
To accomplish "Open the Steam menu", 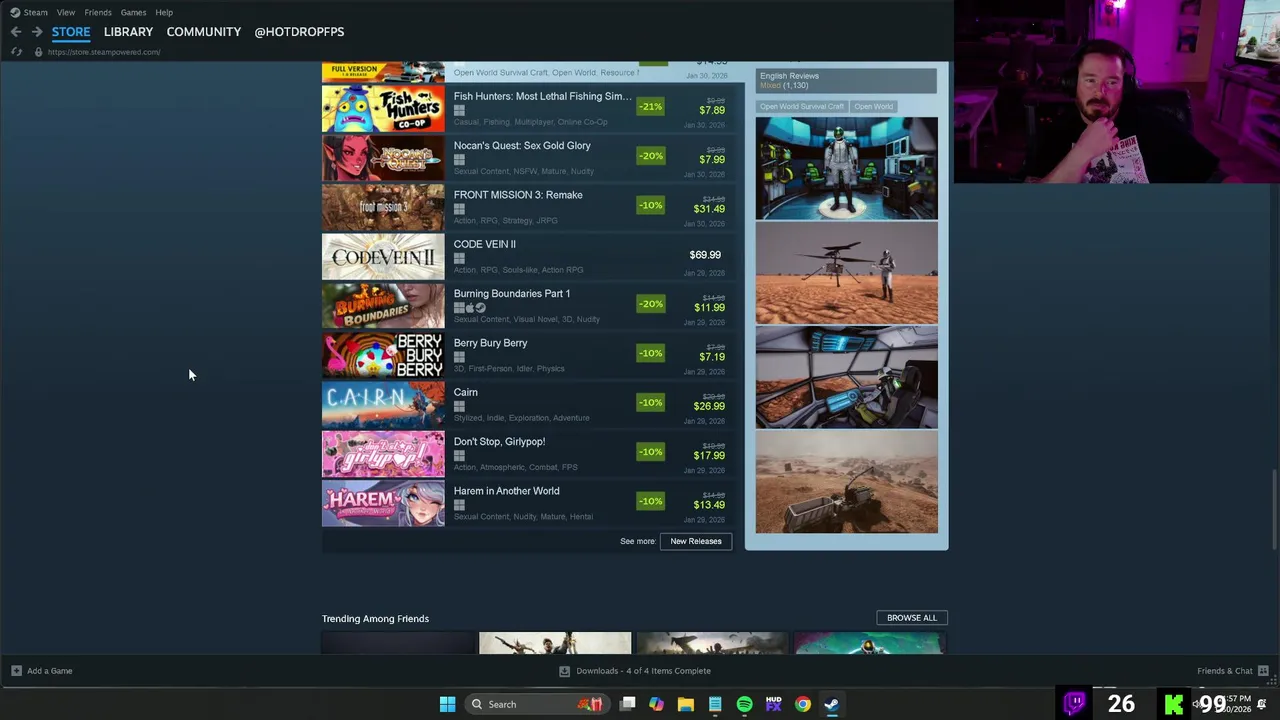I will pyautogui.click(x=36, y=12).
